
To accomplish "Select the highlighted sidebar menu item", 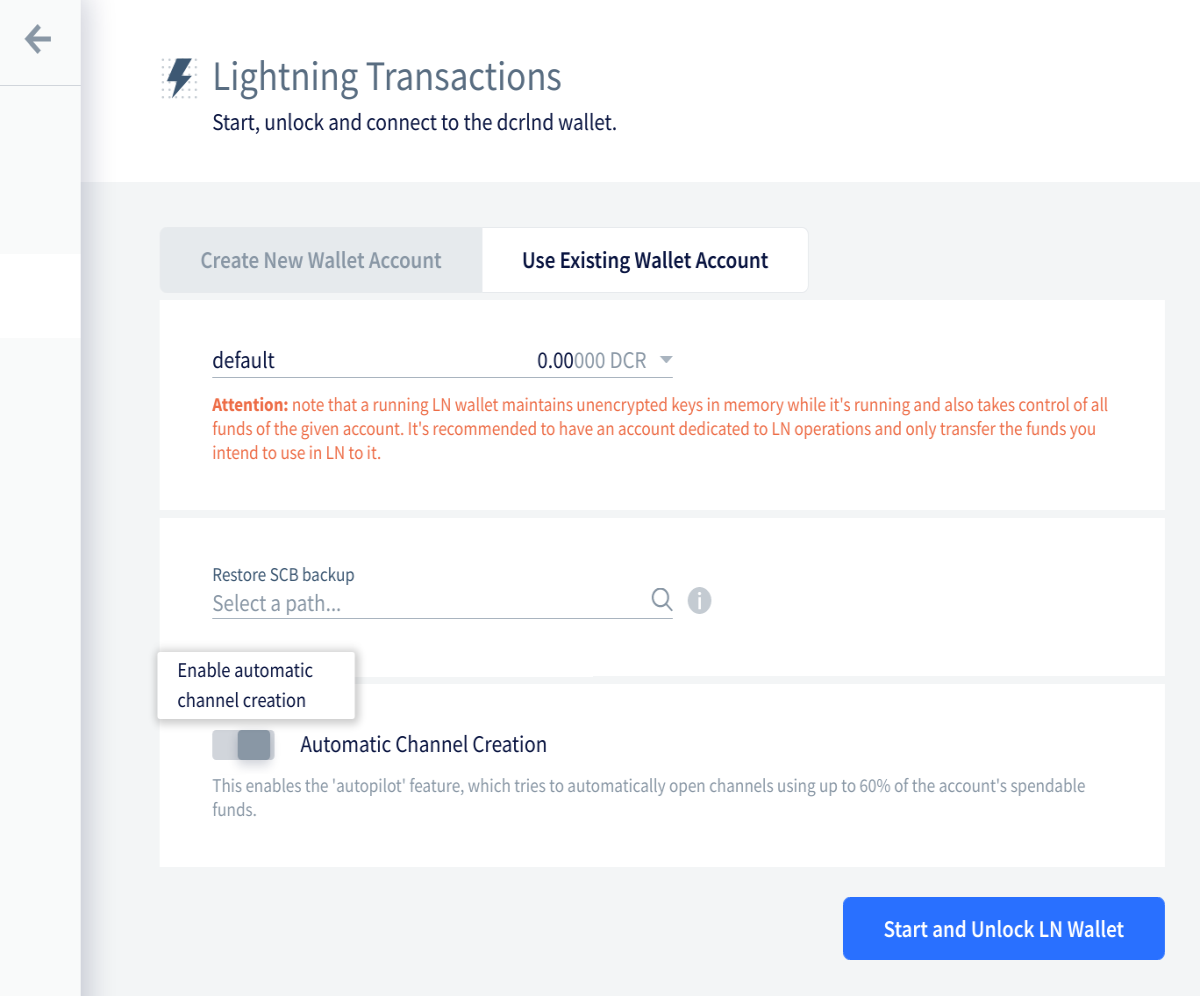I will 40,295.
